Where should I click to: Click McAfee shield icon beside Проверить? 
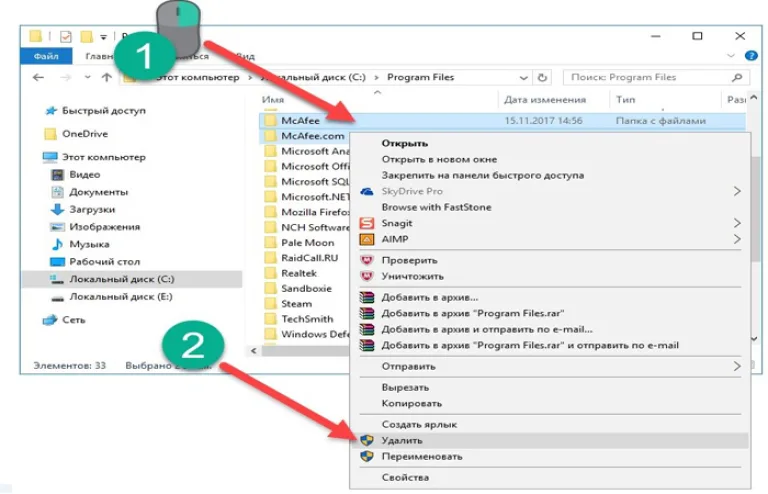coord(367,260)
